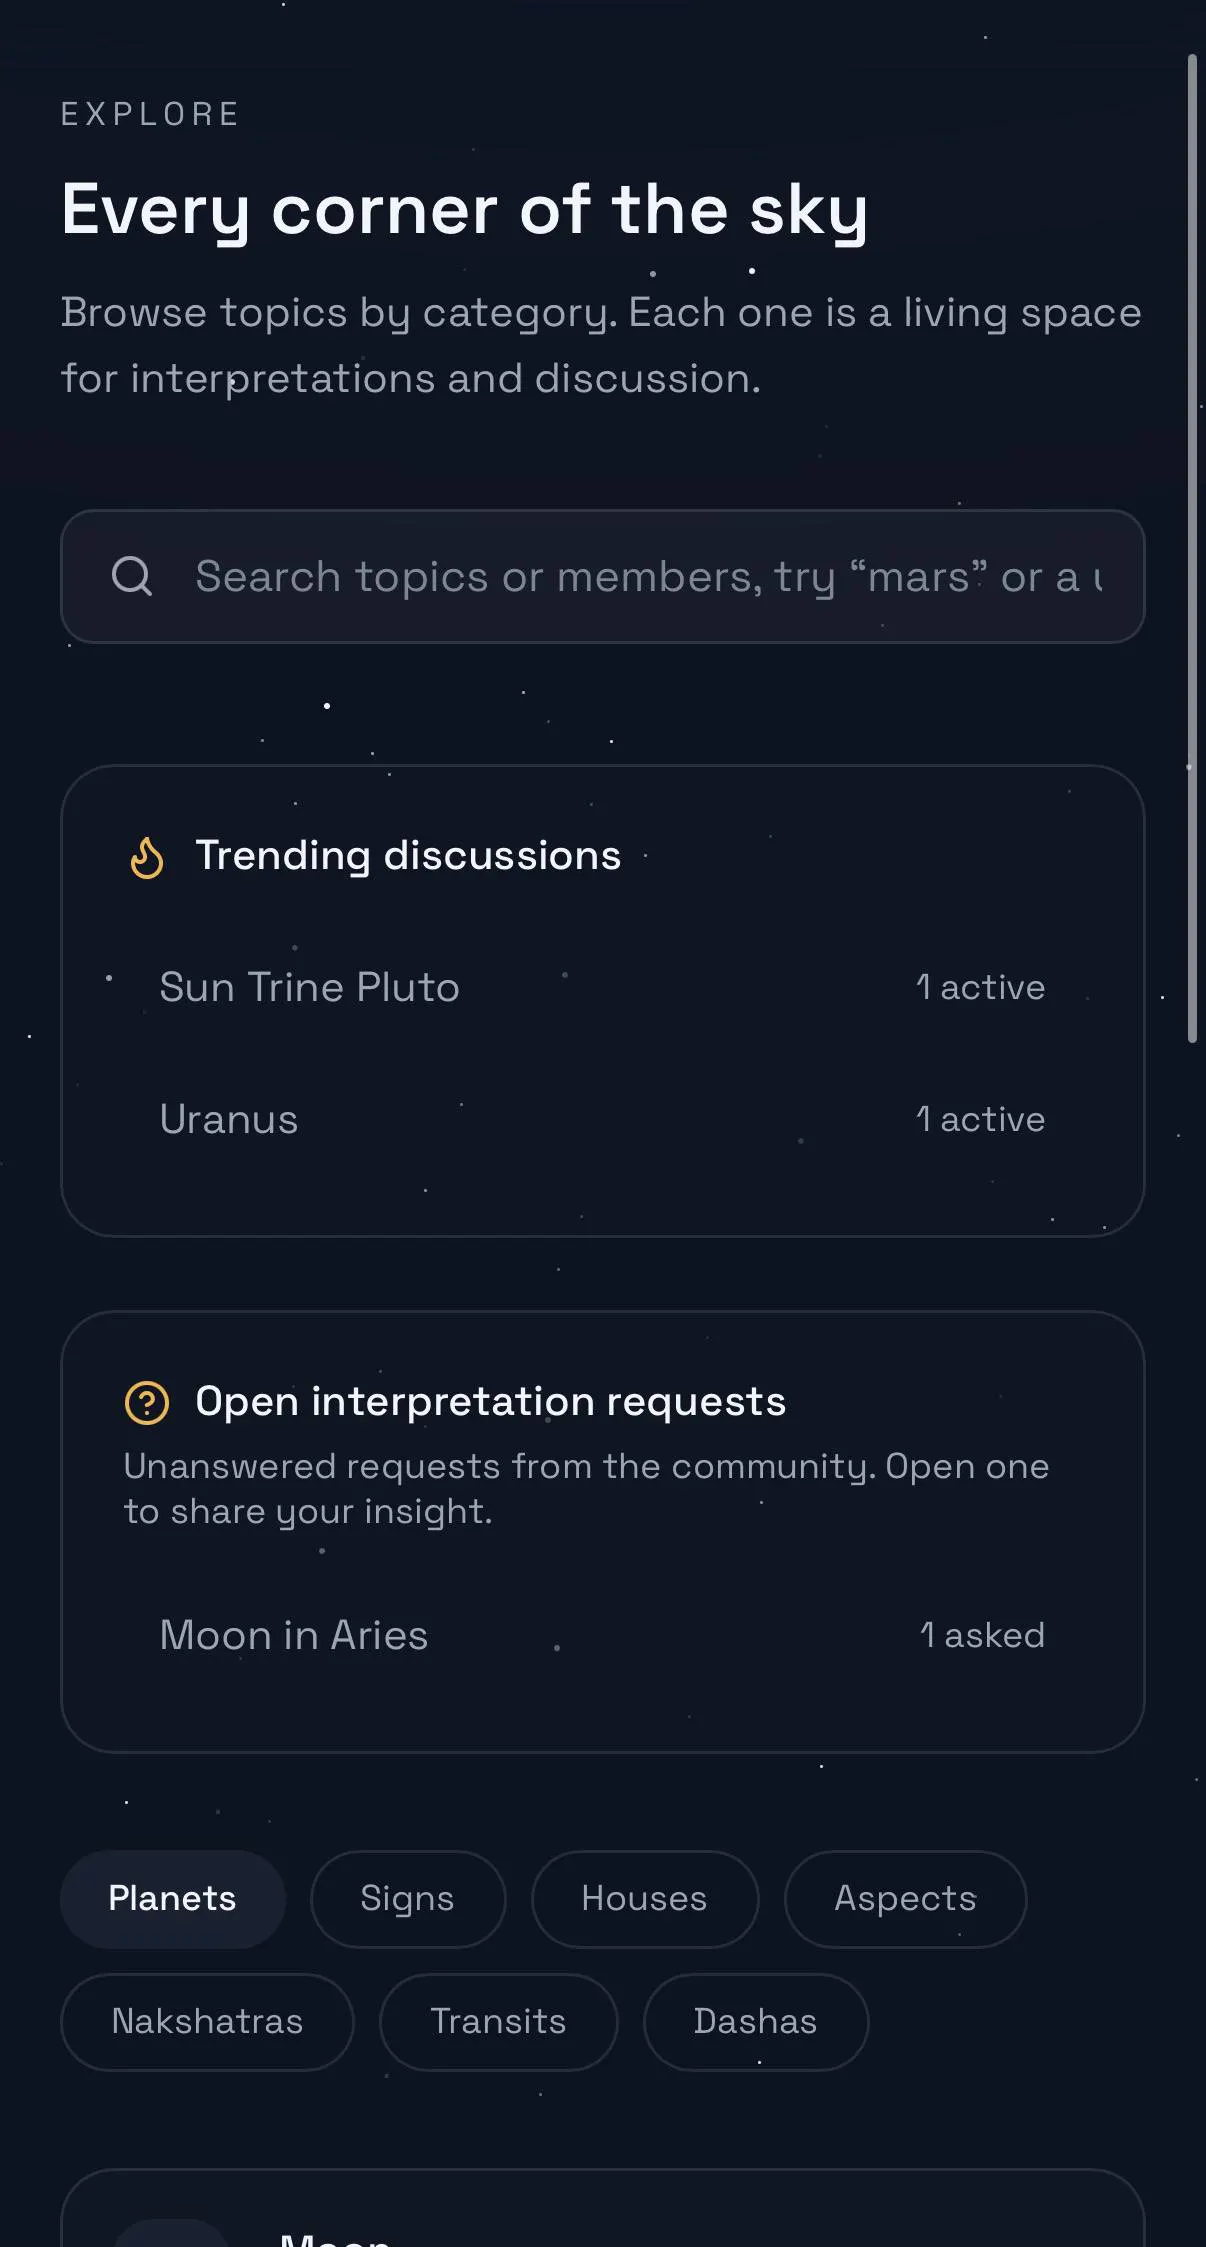The image size is (1206, 2247).
Task: Open the Moon topic card at bottom
Action: [603, 2209]
